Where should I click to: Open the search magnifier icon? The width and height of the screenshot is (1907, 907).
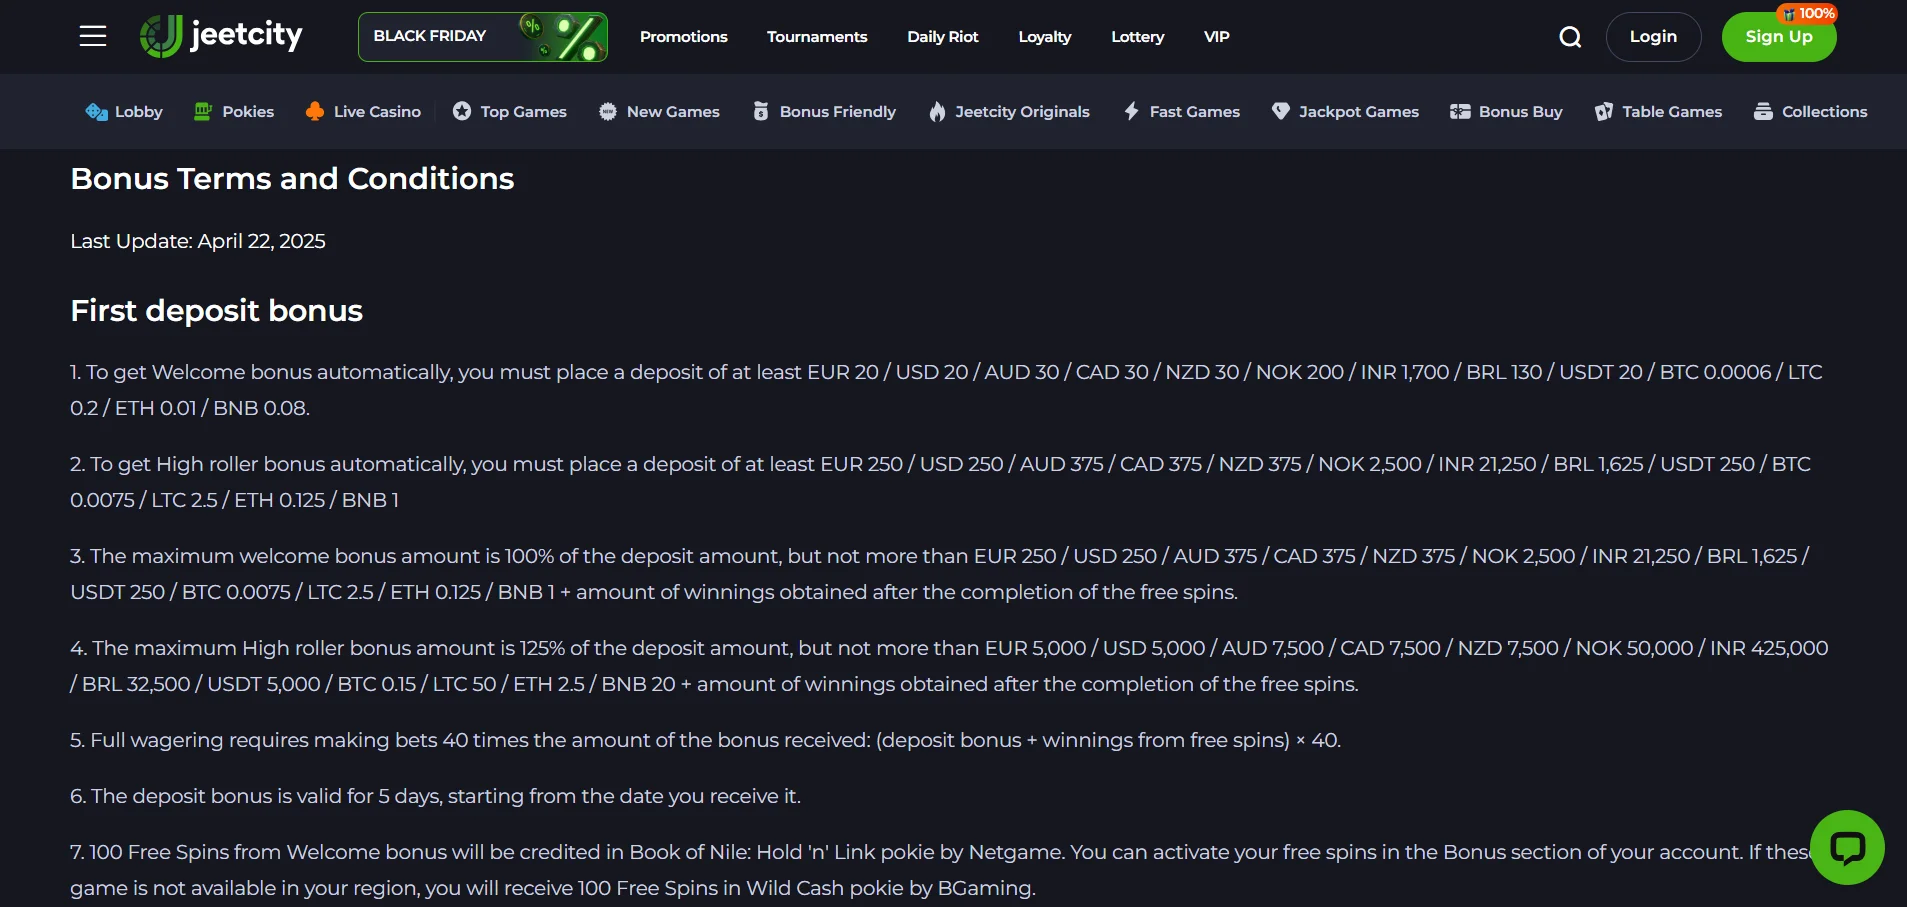tap(1570, 37)
